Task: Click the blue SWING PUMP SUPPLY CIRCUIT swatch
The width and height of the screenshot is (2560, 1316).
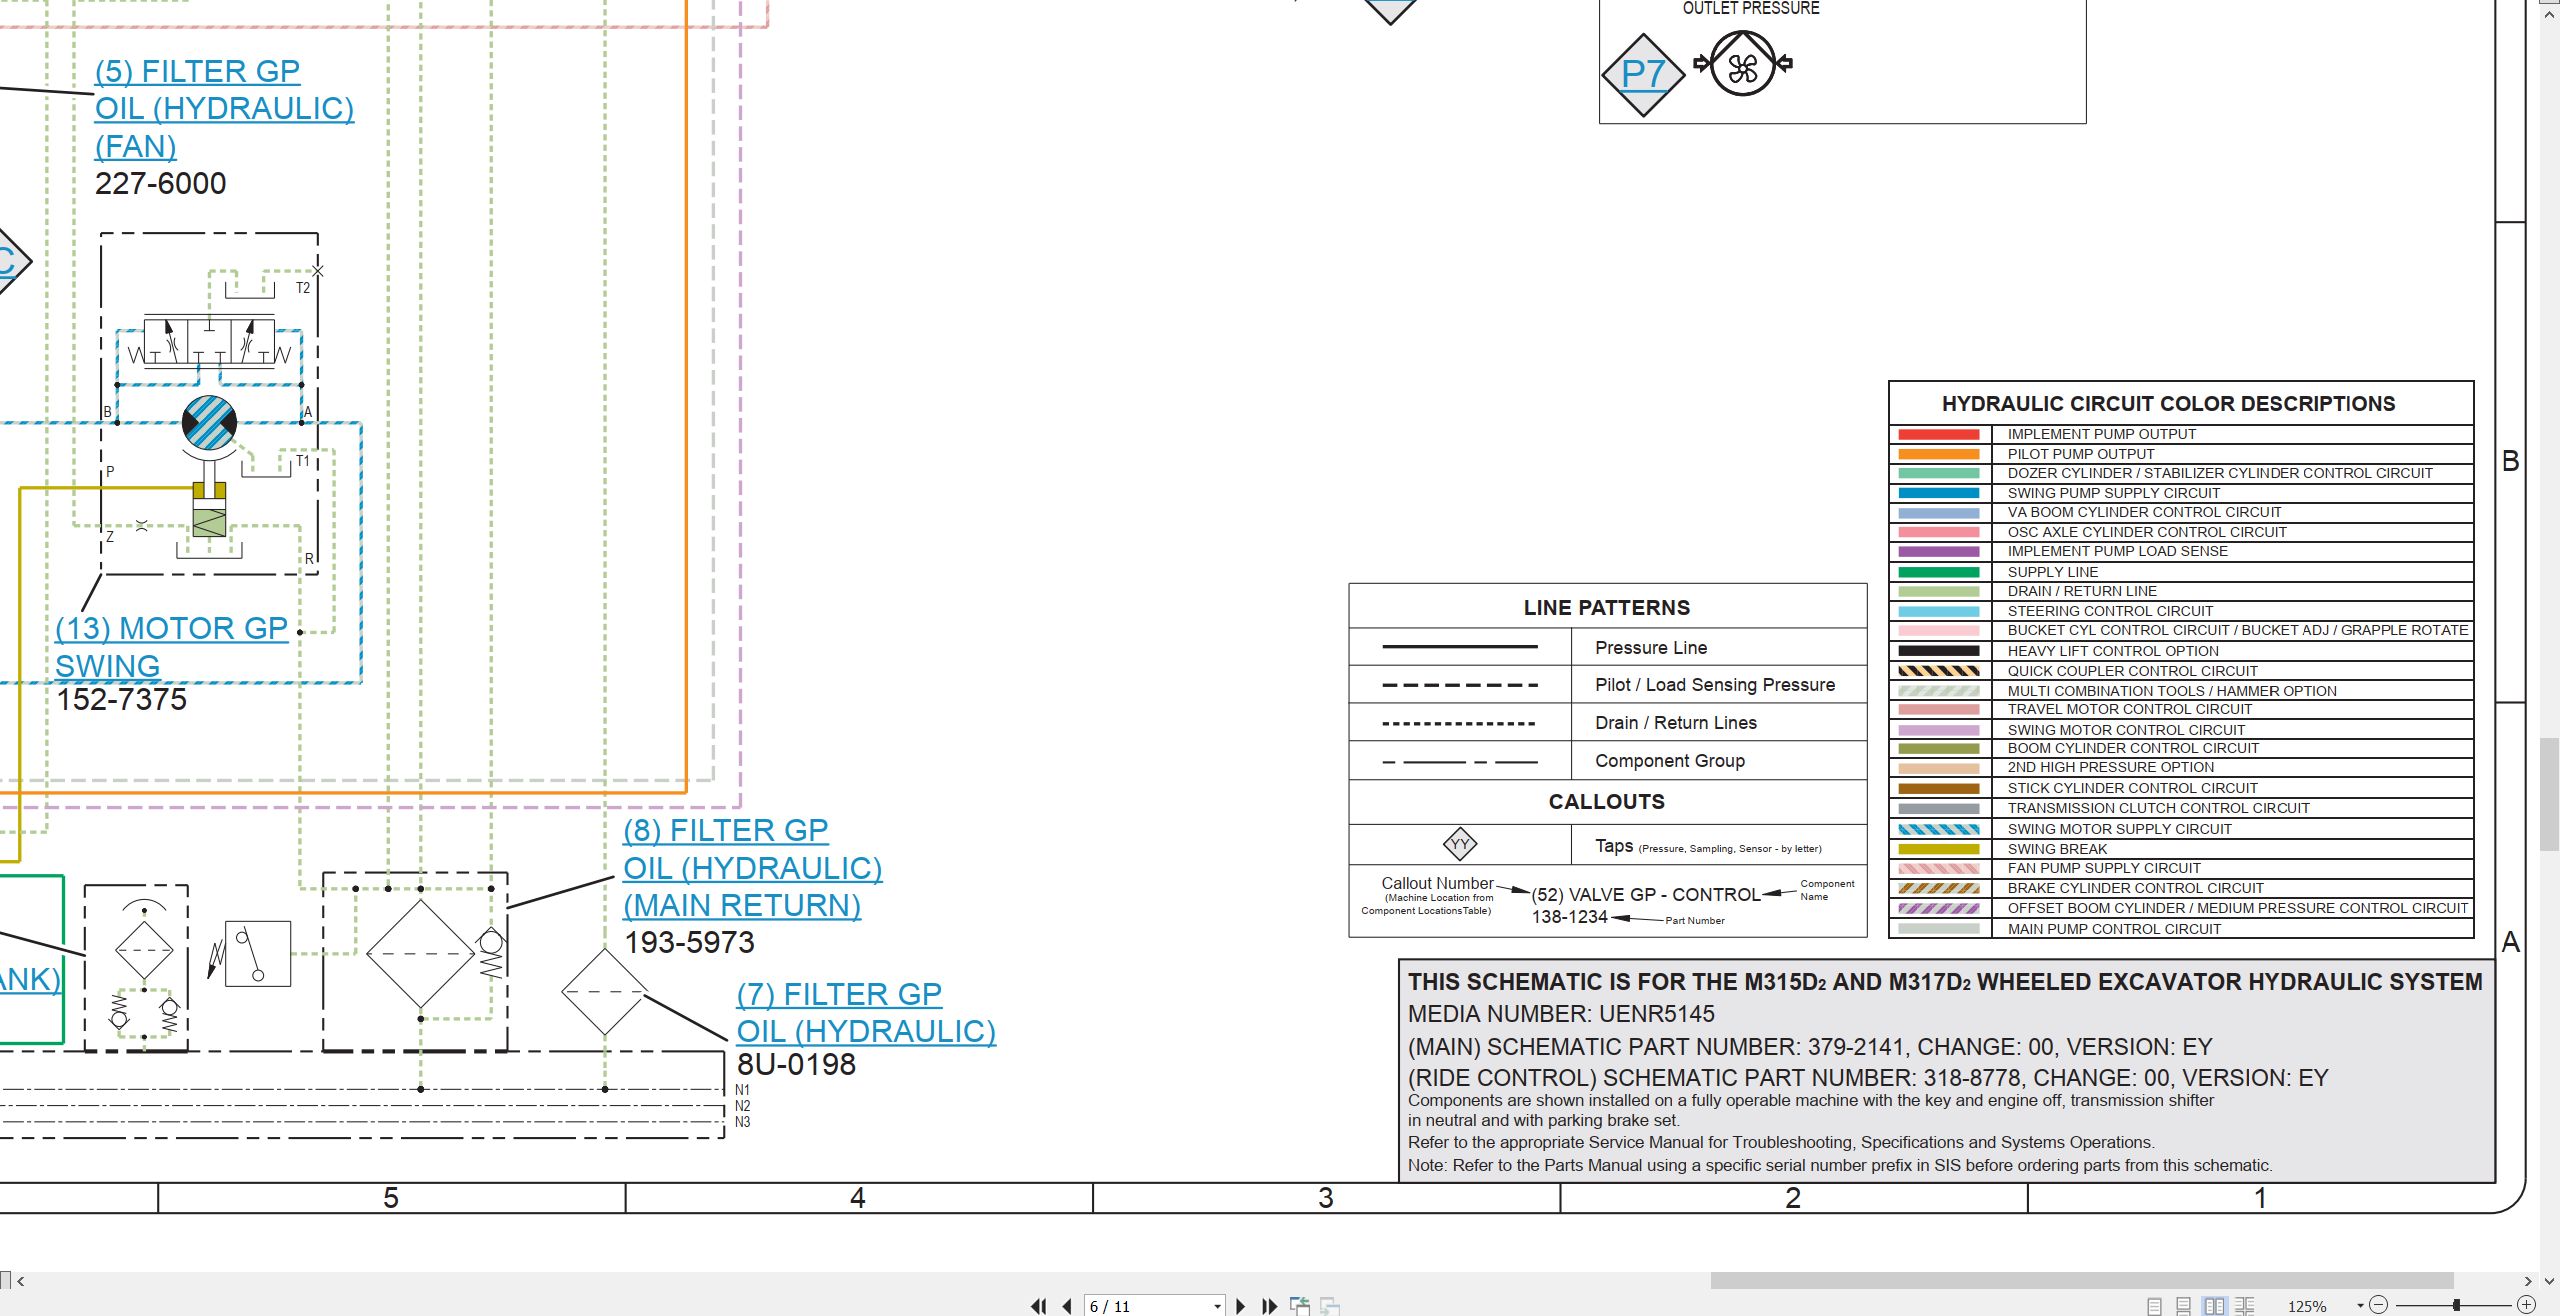Action: 1938,493
